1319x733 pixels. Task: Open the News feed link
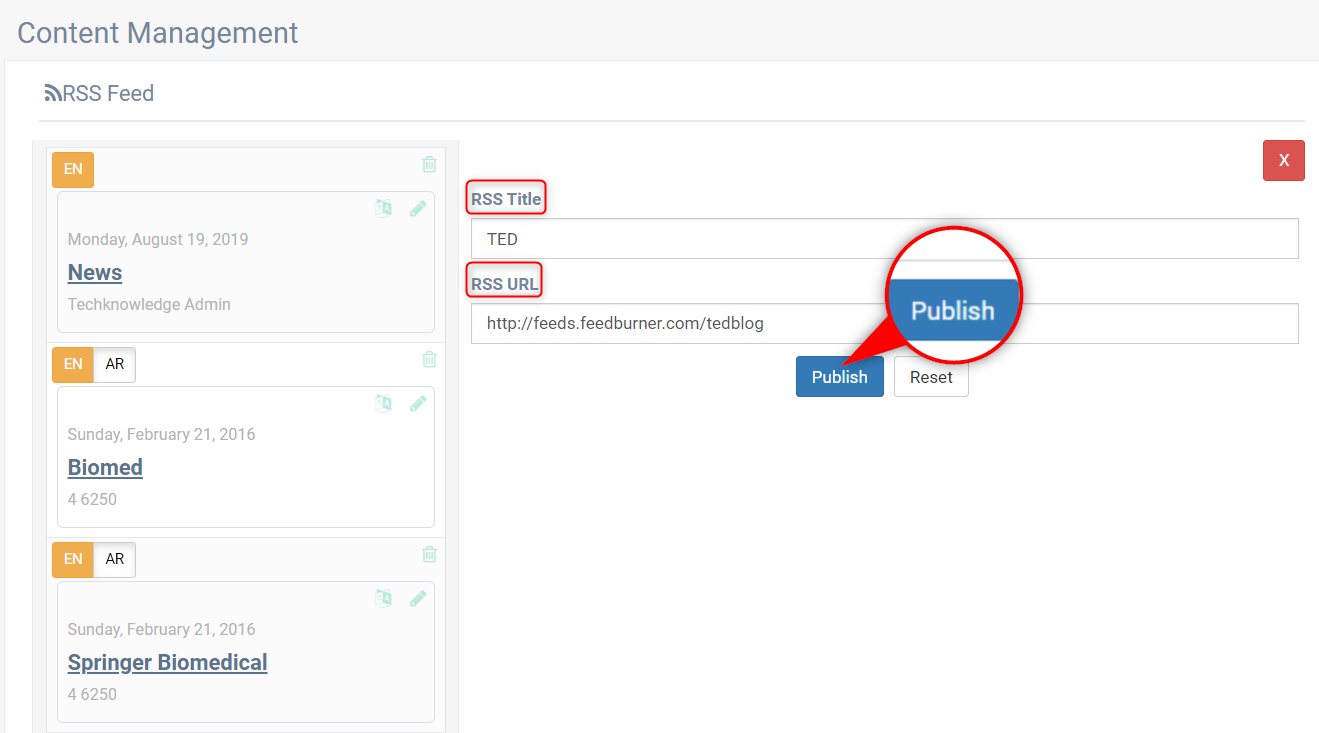point(95,272)
